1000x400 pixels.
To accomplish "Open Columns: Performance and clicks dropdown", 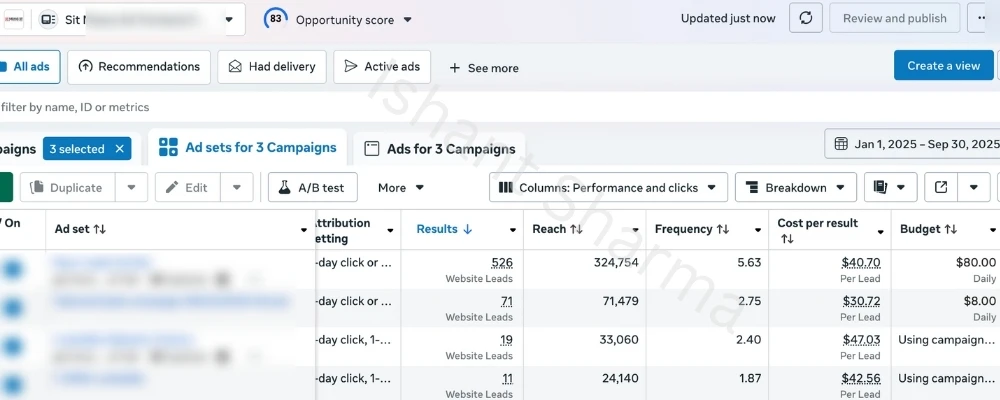I will pos(608,187).
